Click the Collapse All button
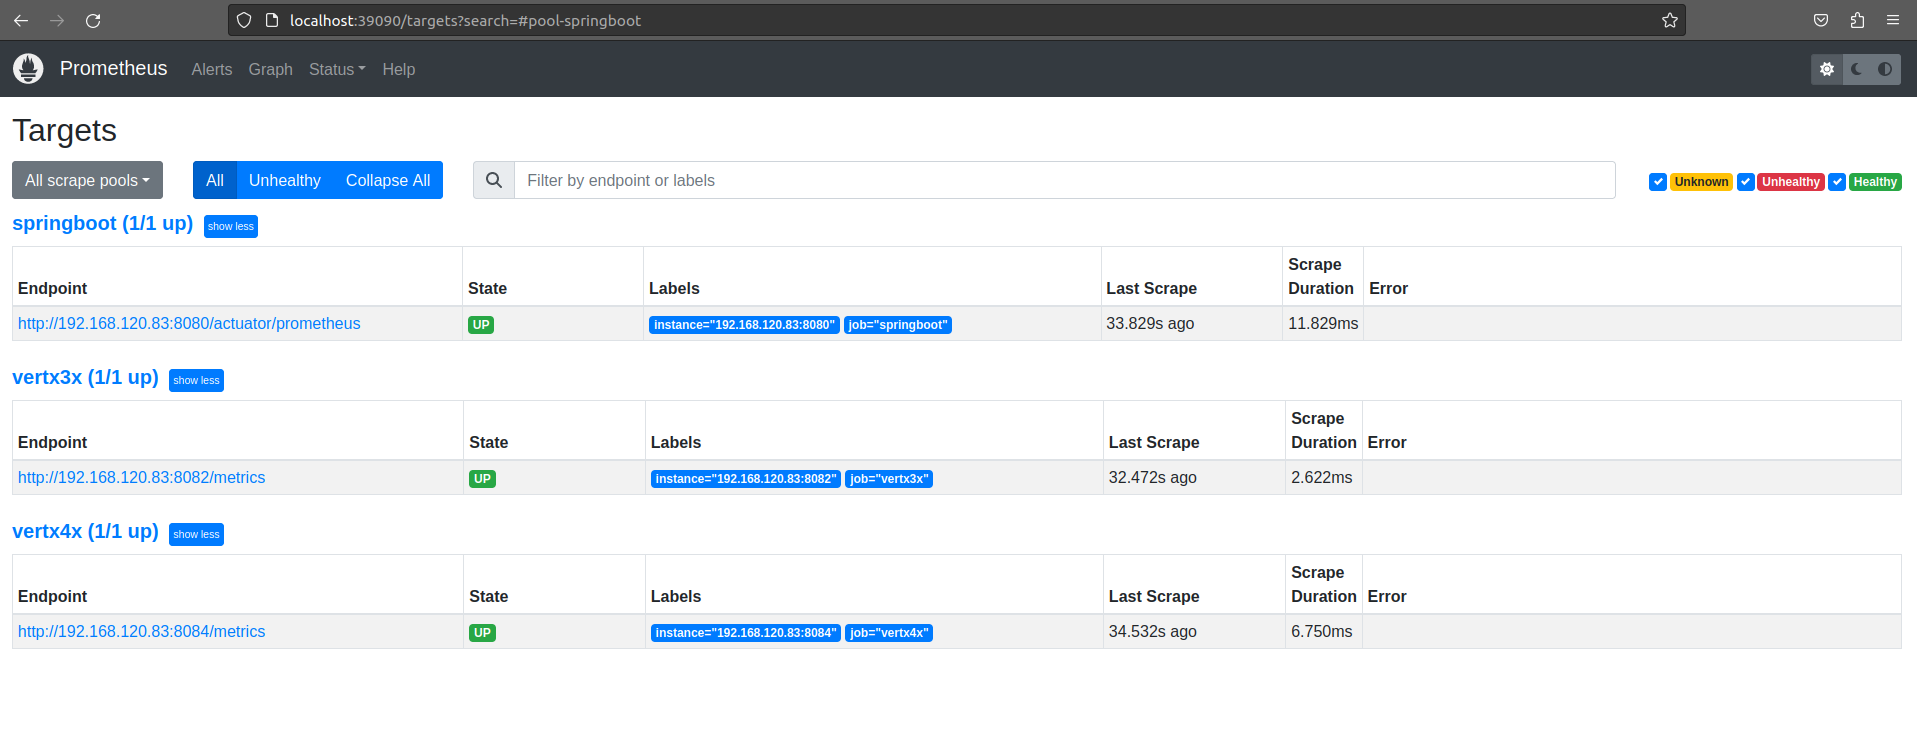 388,180
